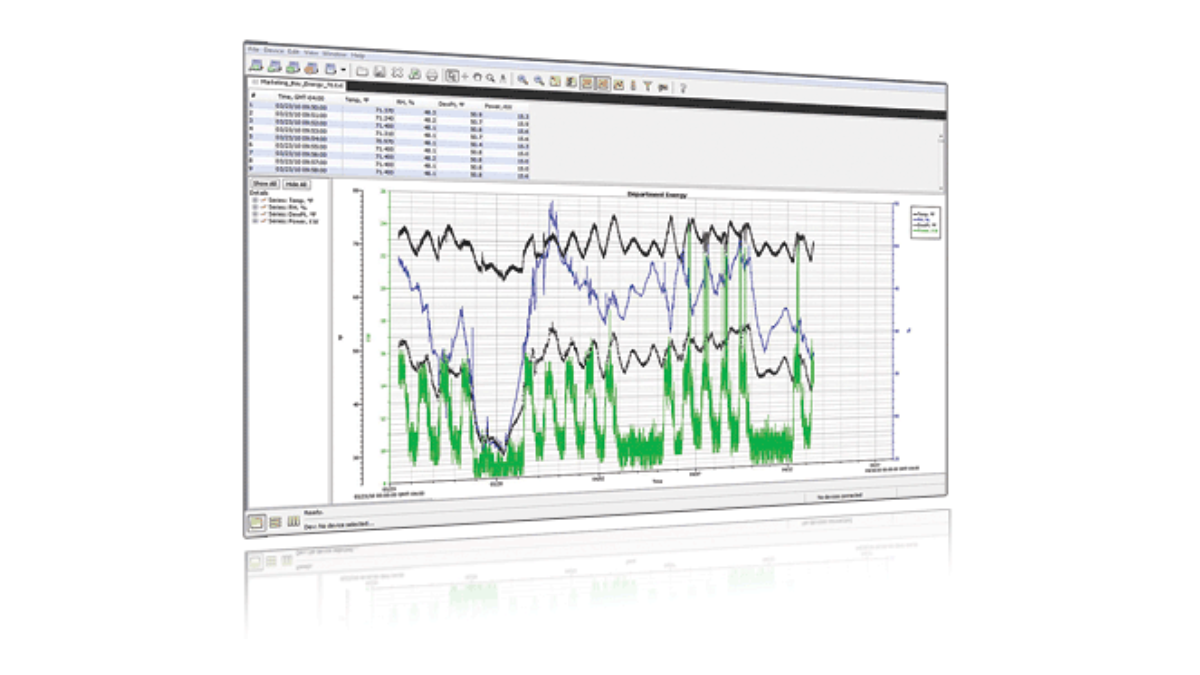Click the Time column header
Image resolution: width=1200 pixels, height=675 pixels.
[300, 97]
